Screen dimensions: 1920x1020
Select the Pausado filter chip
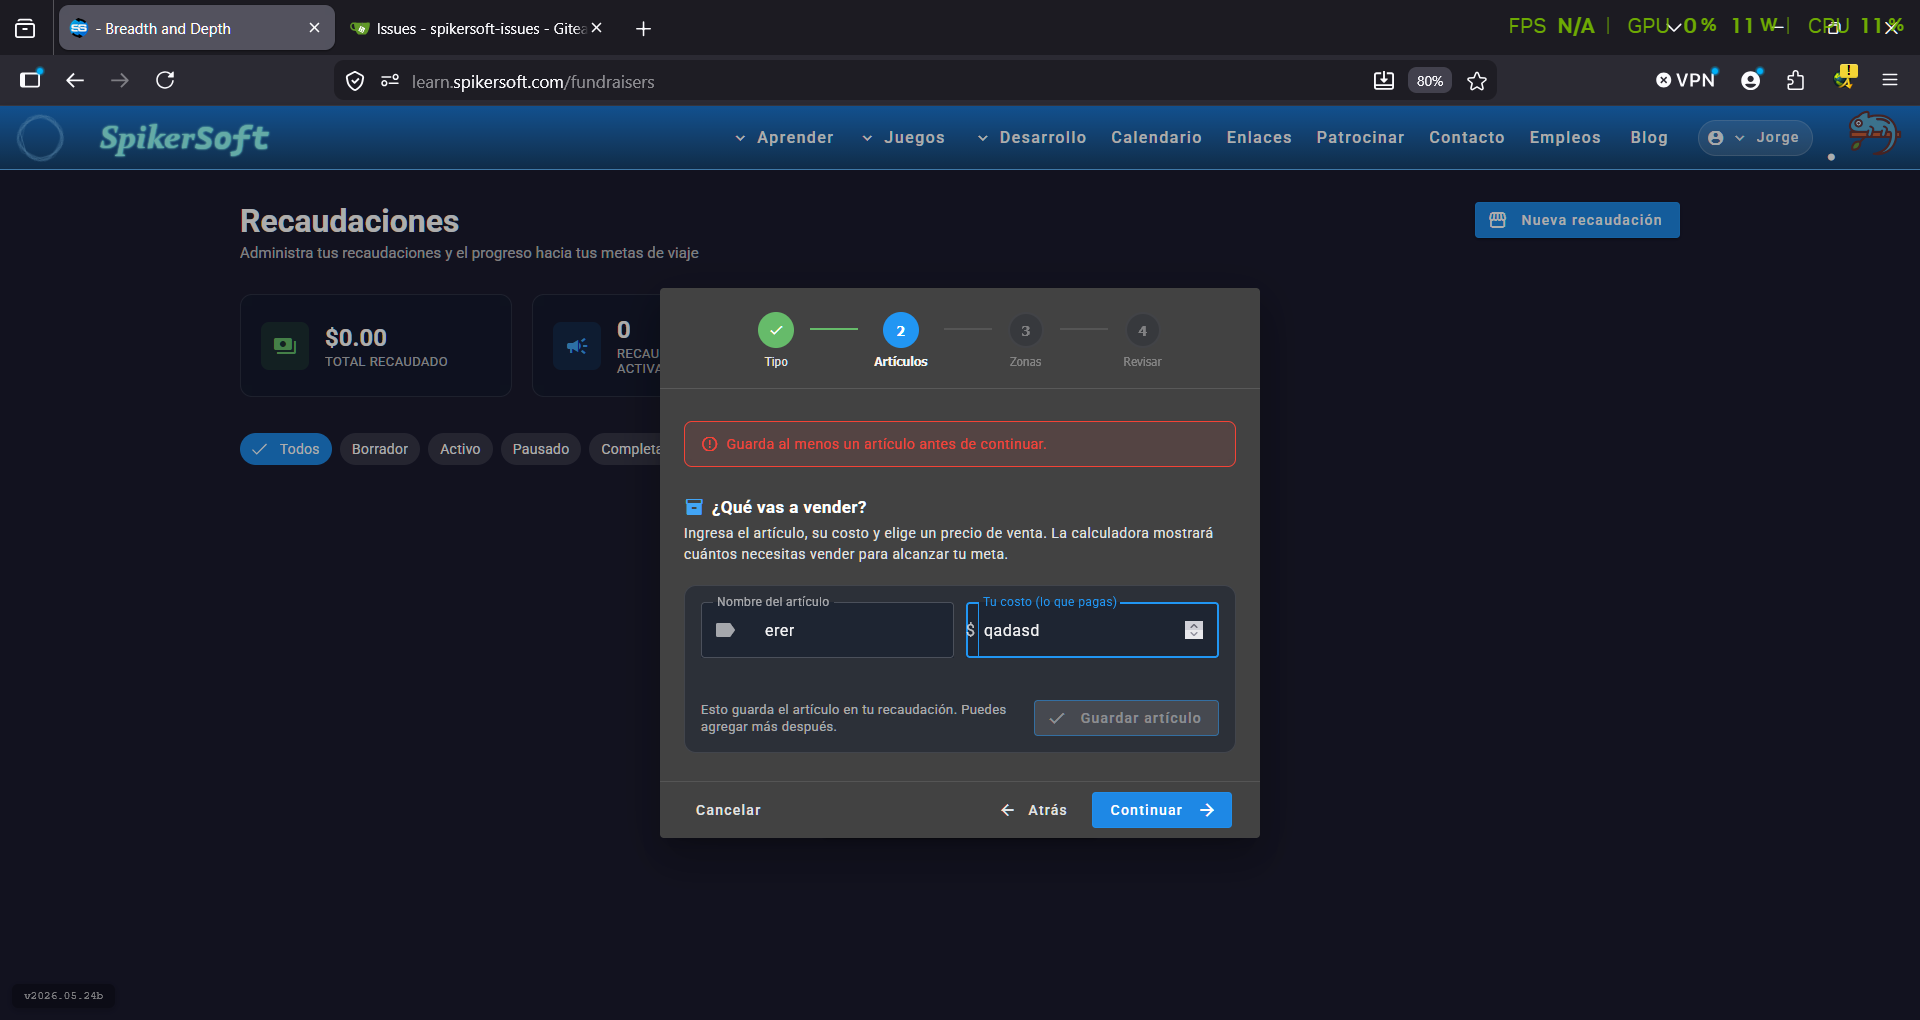(541, 449)
